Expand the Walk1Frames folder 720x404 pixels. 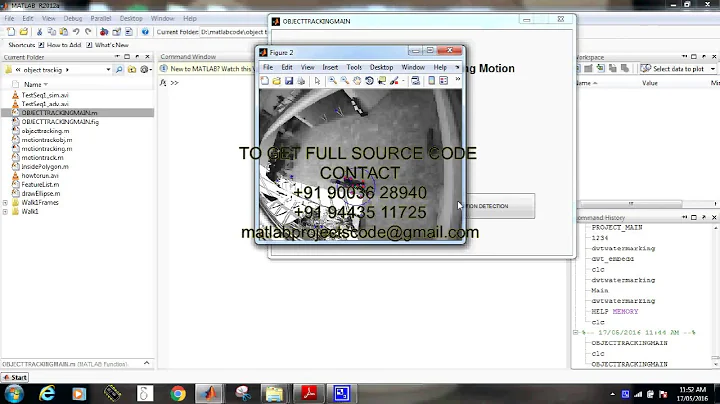(x=5, y=202)
